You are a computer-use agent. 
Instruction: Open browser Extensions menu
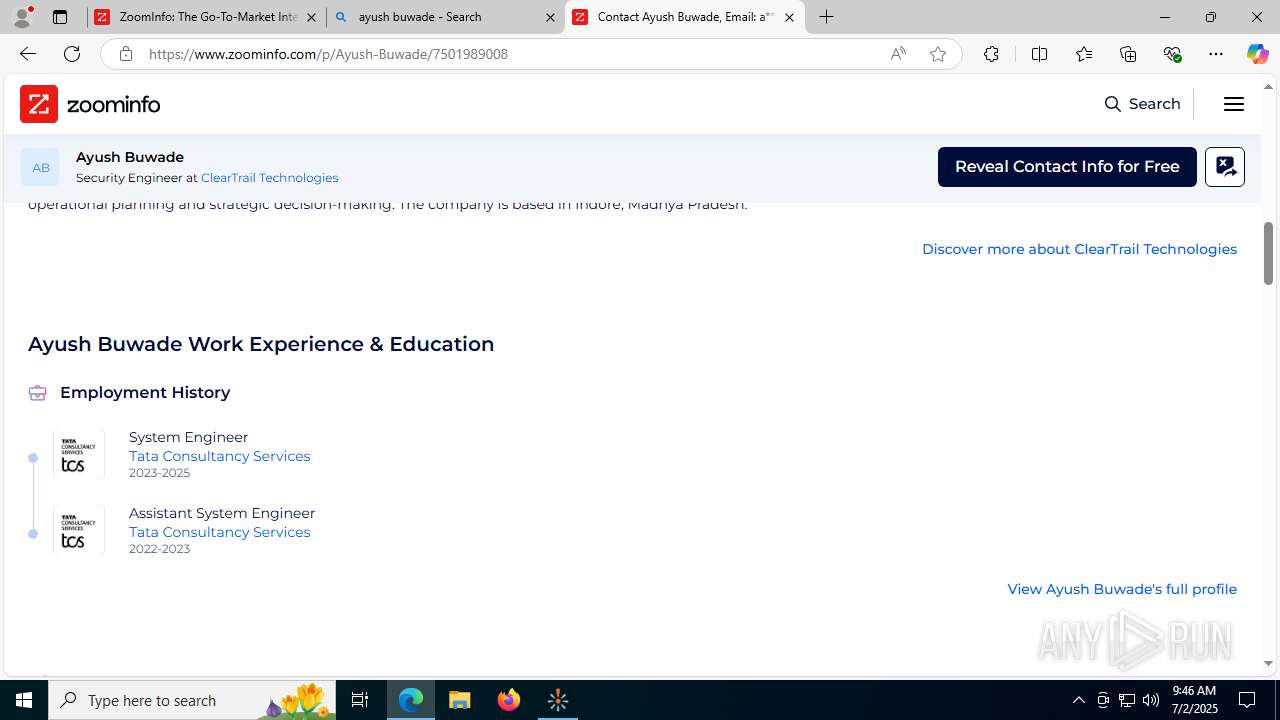point(991,54)
